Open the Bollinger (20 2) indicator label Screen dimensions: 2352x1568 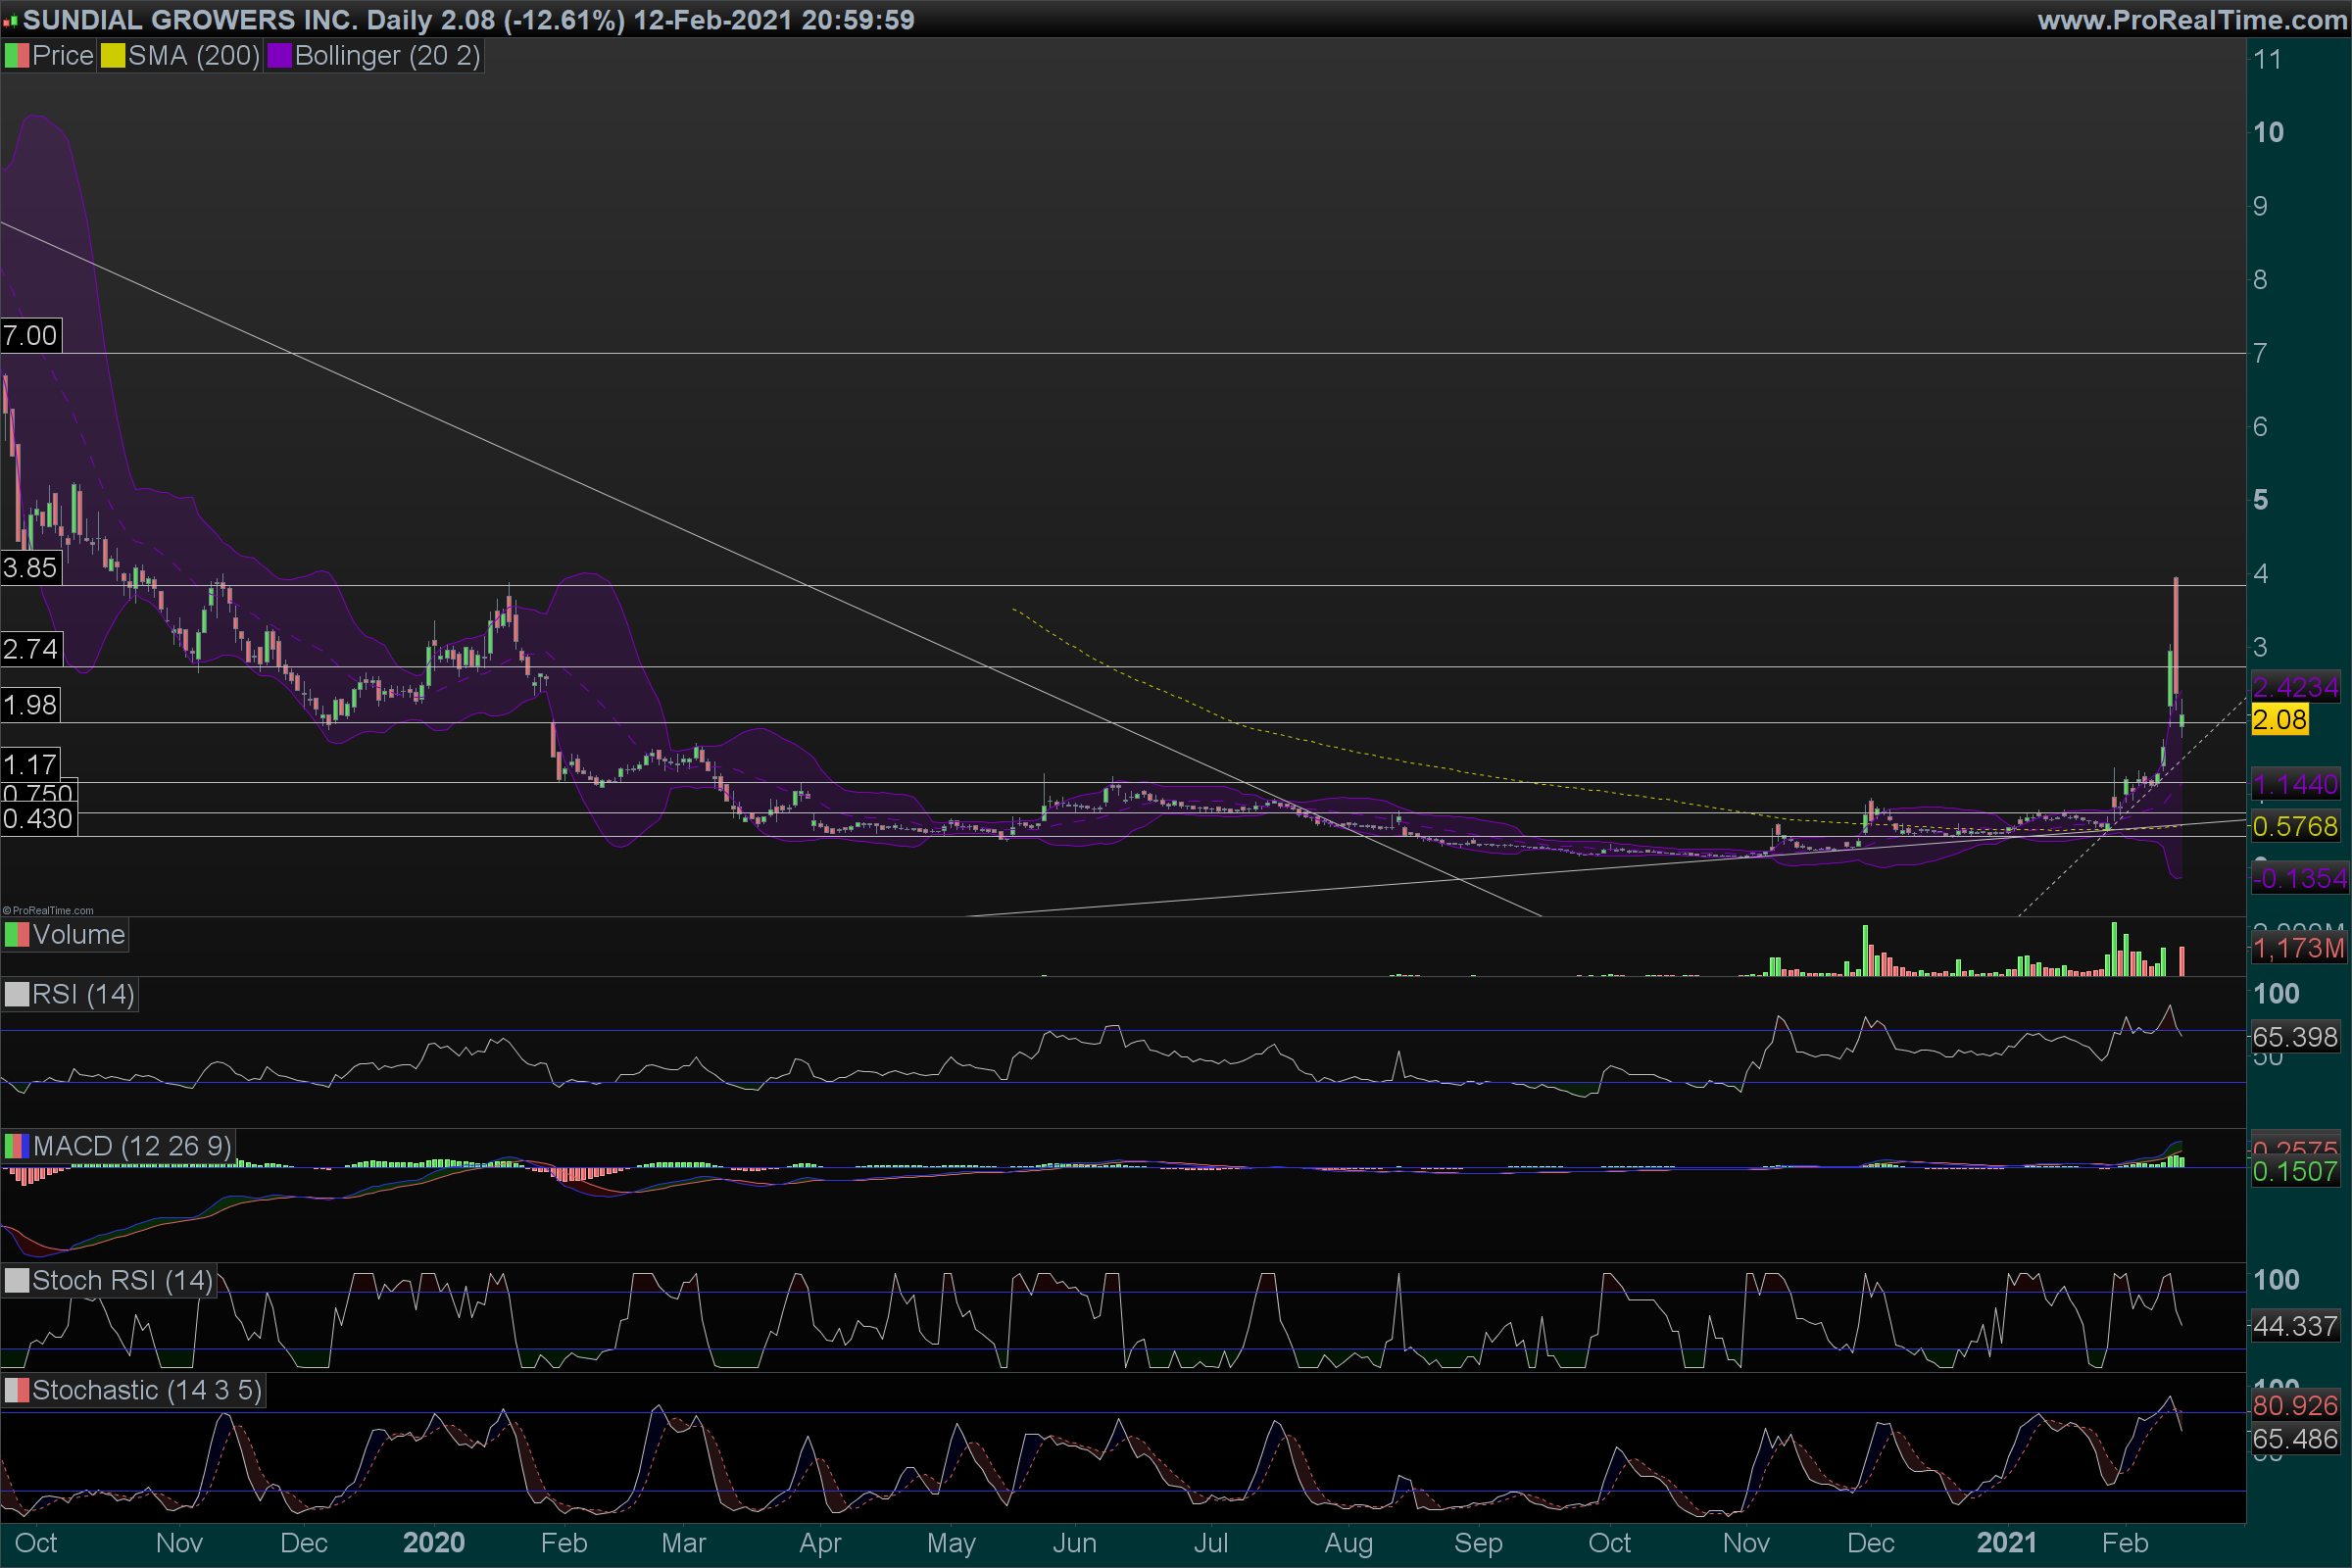pos(387,56)
